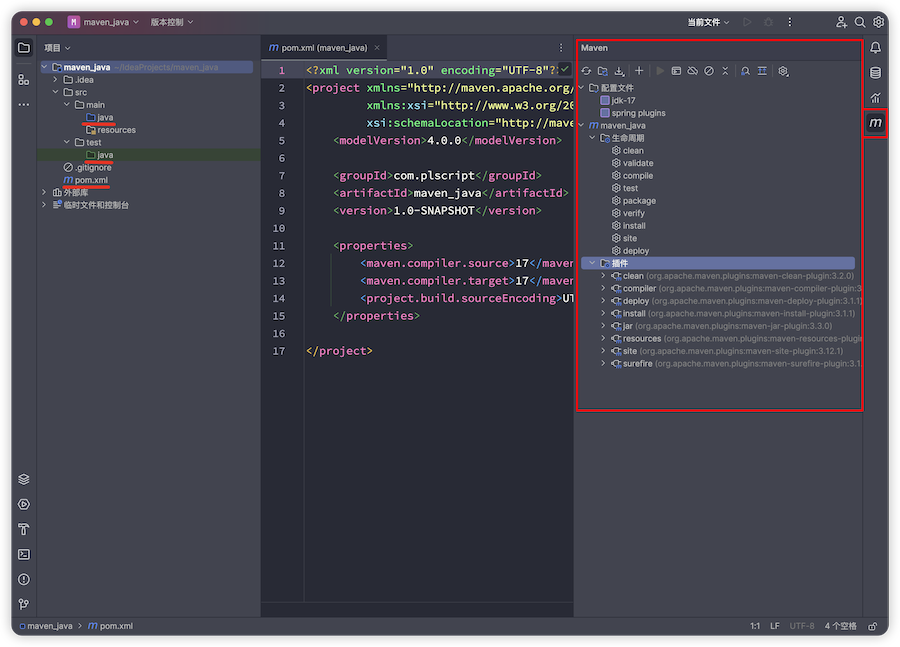This screenshot has width=900, height=647.
Task: Add Maven project with the plus icon
Action: (x=639, y=71)
